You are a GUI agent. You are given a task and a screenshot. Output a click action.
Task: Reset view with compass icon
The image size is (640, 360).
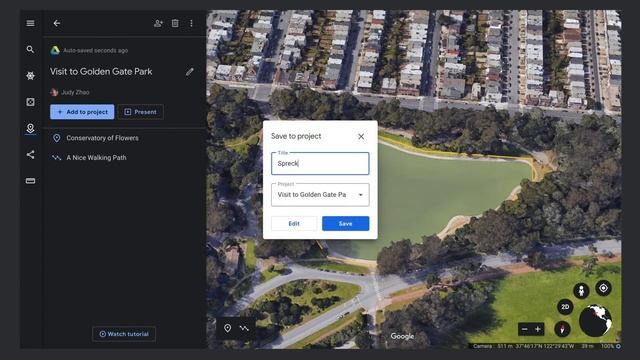(562, 329)
